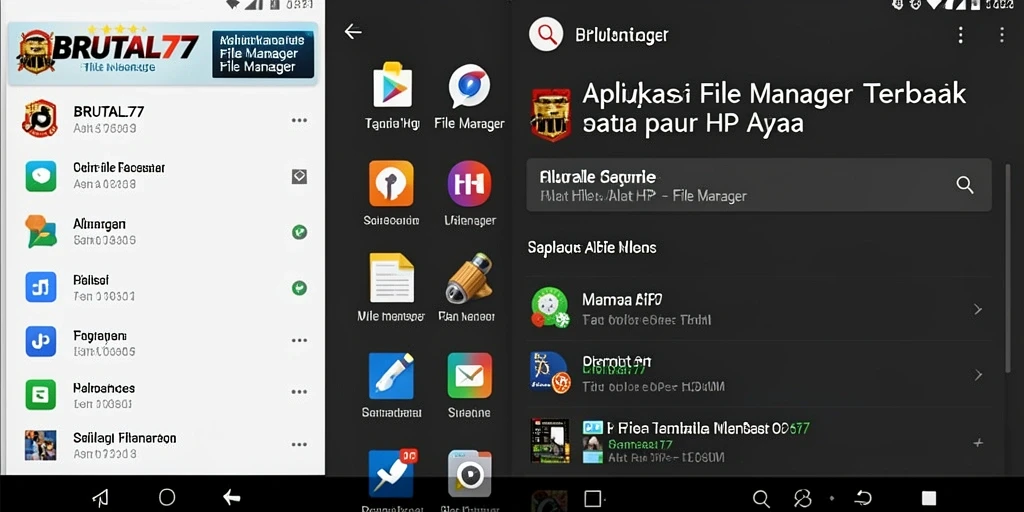Open the three-dot menu on the Palroances row

[299, 392]
